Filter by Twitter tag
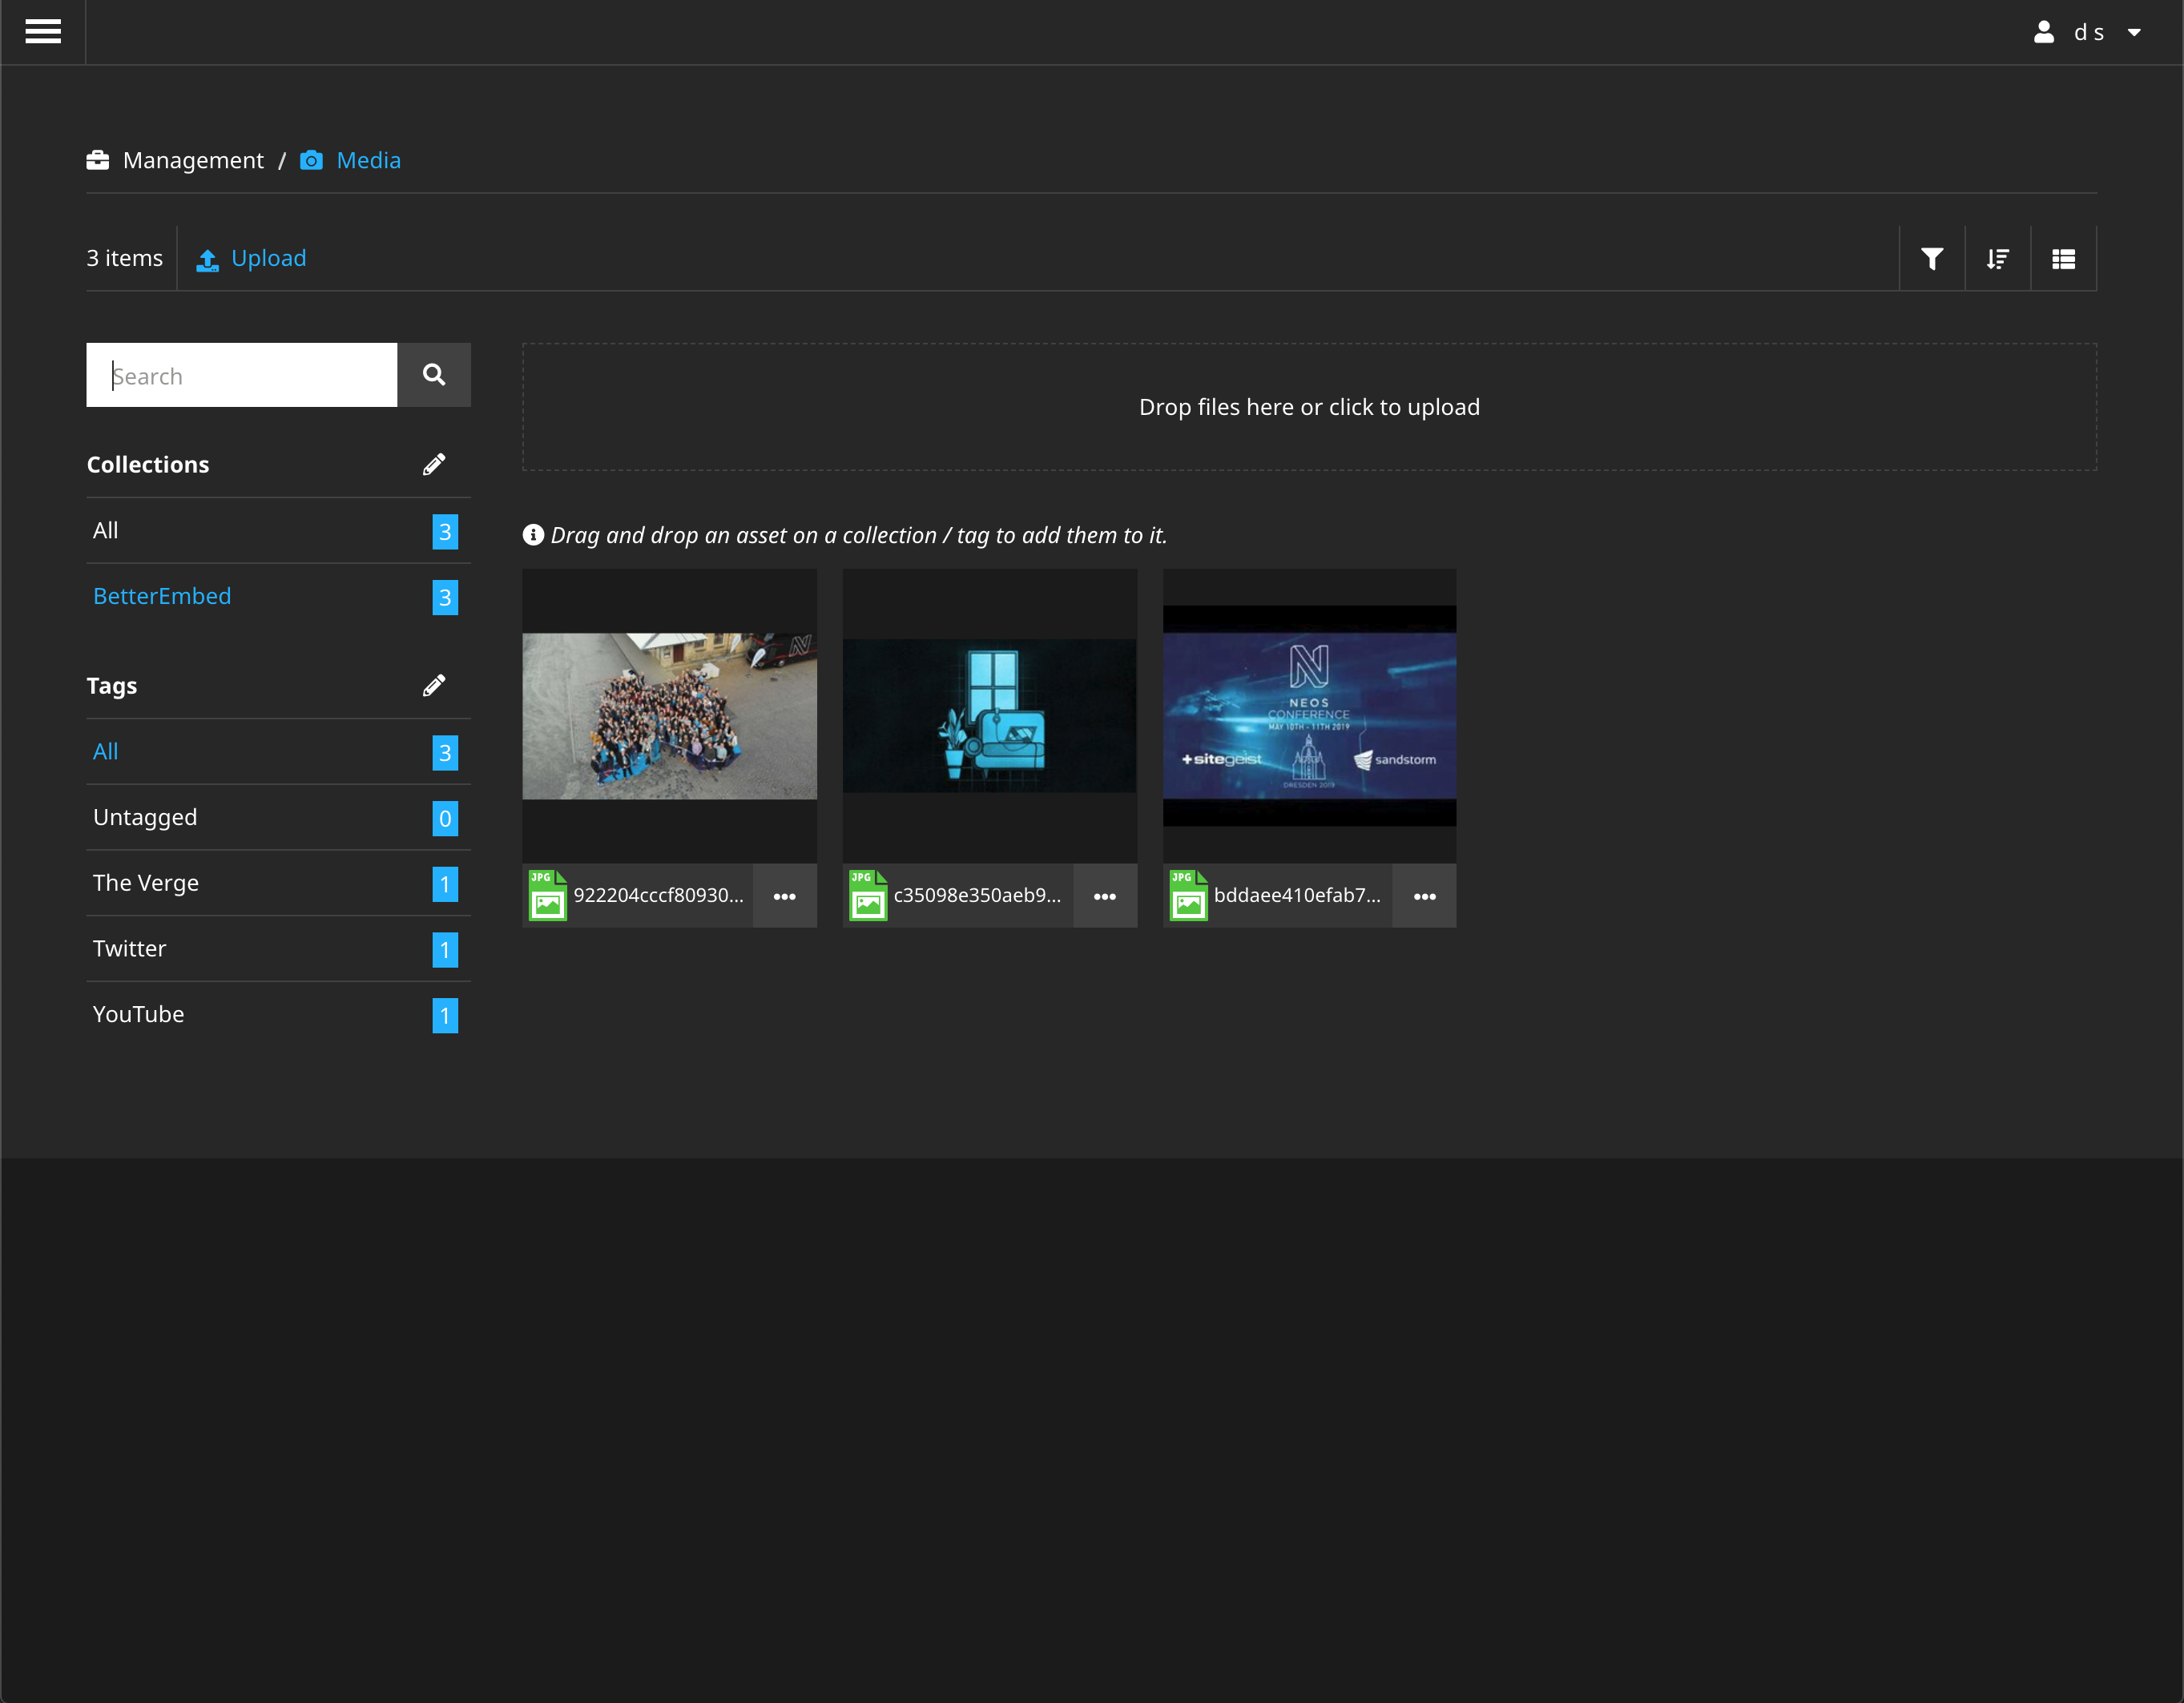The height and width of the screenshot is (1703, 2184). coord(278,949)
